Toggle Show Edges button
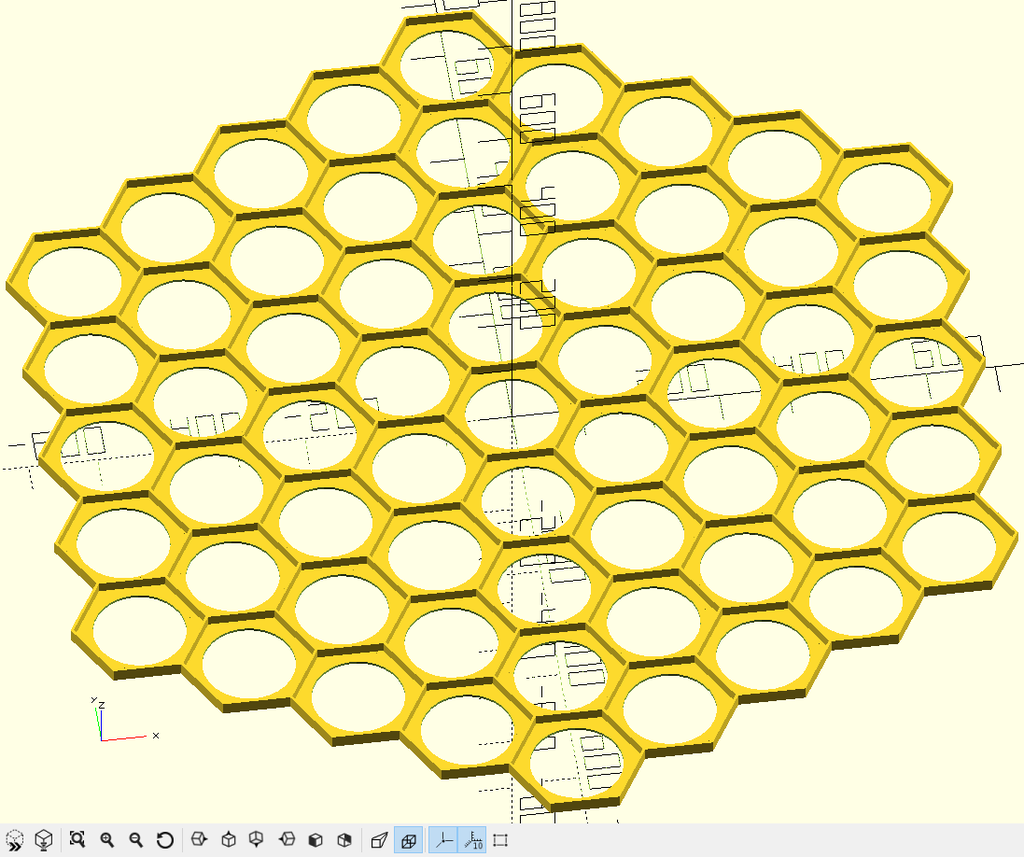 click(x=500, y=839)
